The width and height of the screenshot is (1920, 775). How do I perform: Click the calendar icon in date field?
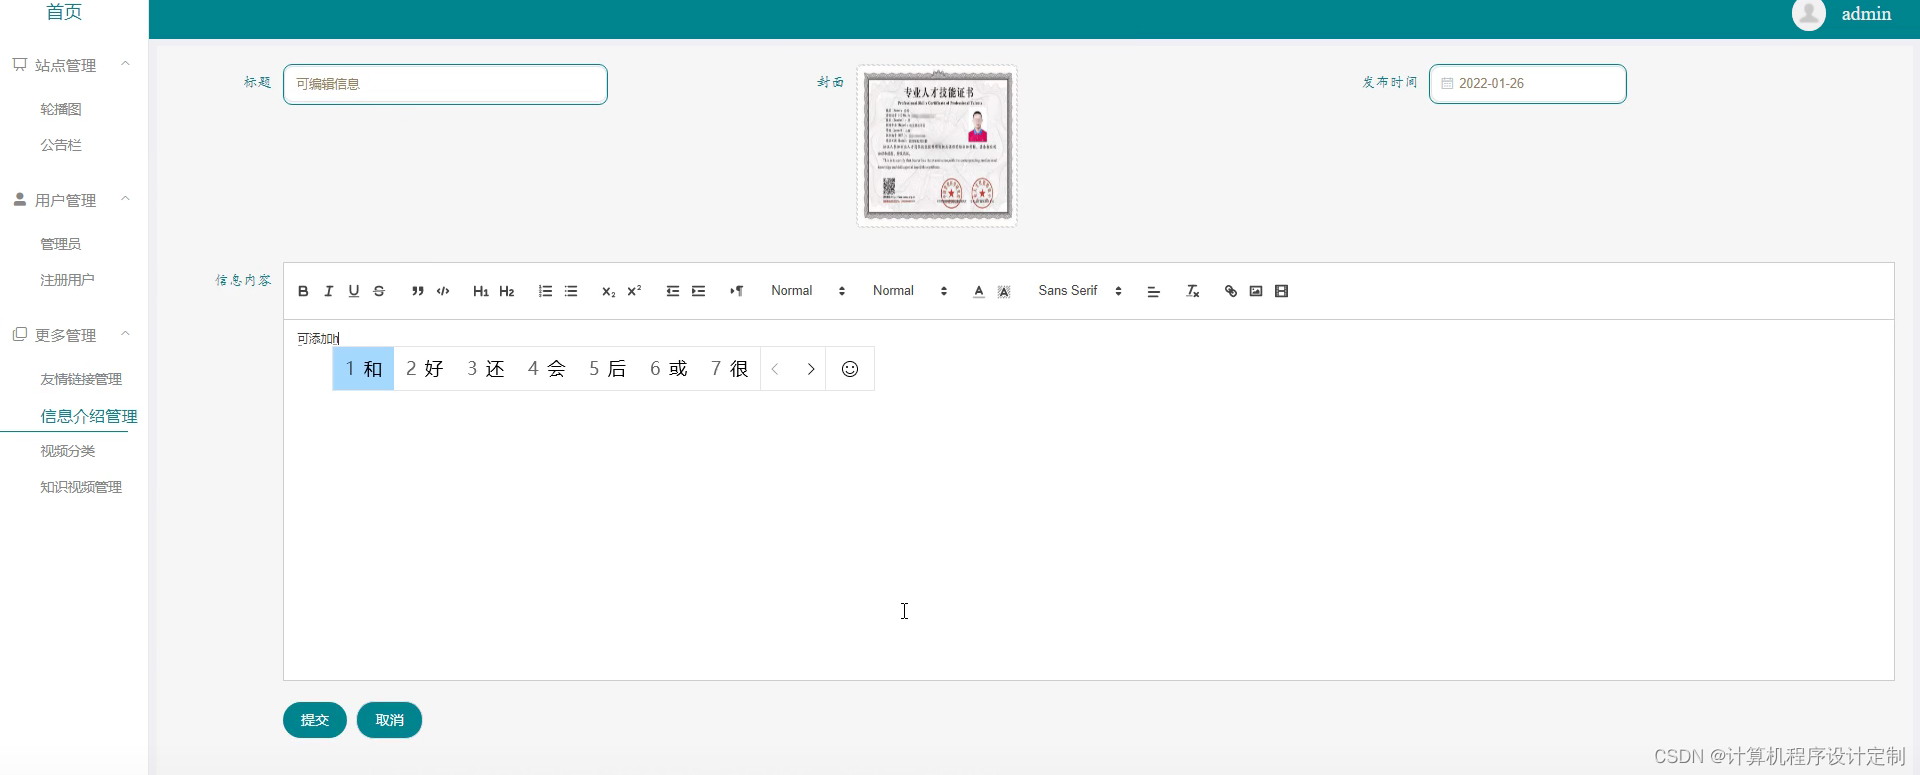[x=1447, y=84]
